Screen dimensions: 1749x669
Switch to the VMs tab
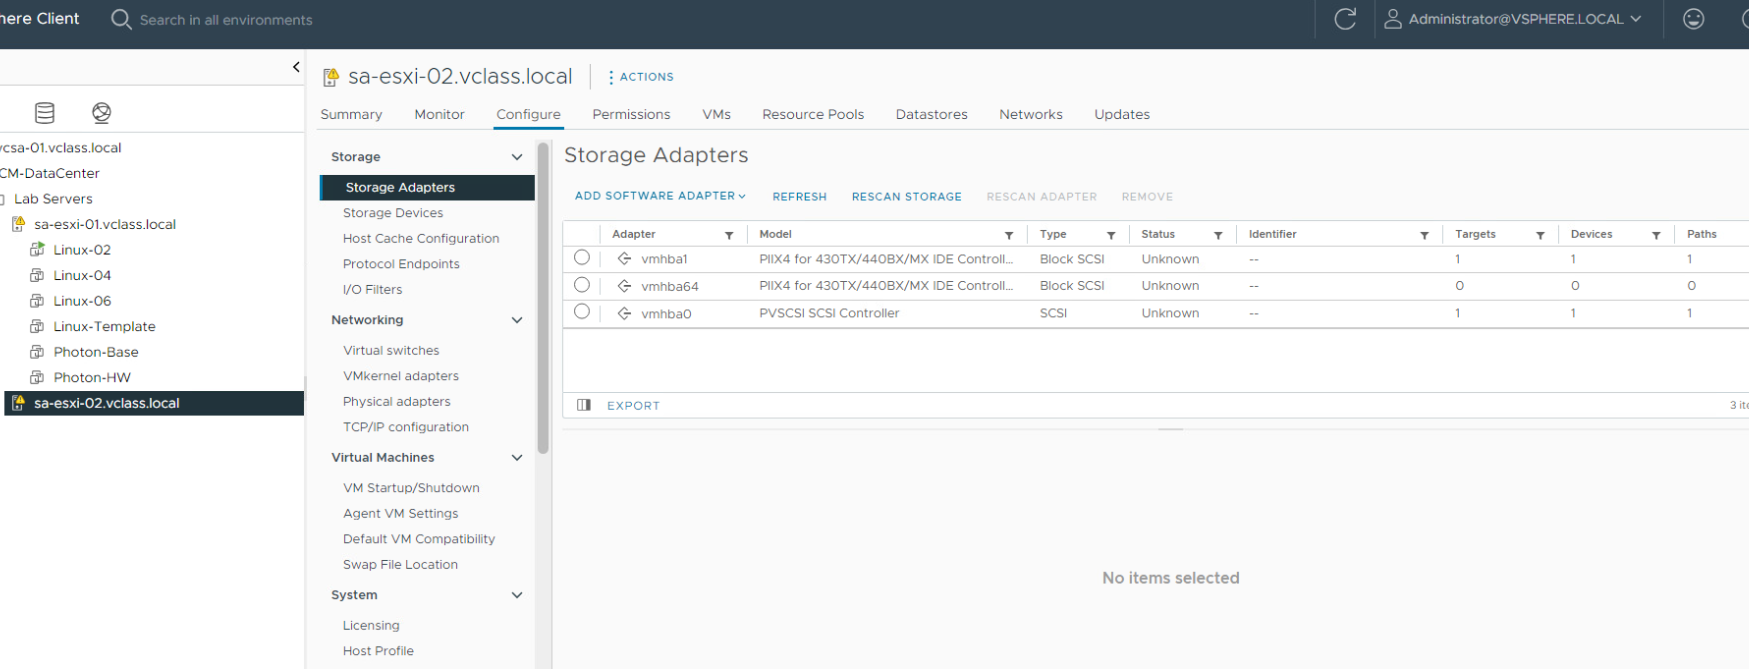(716, 114)
